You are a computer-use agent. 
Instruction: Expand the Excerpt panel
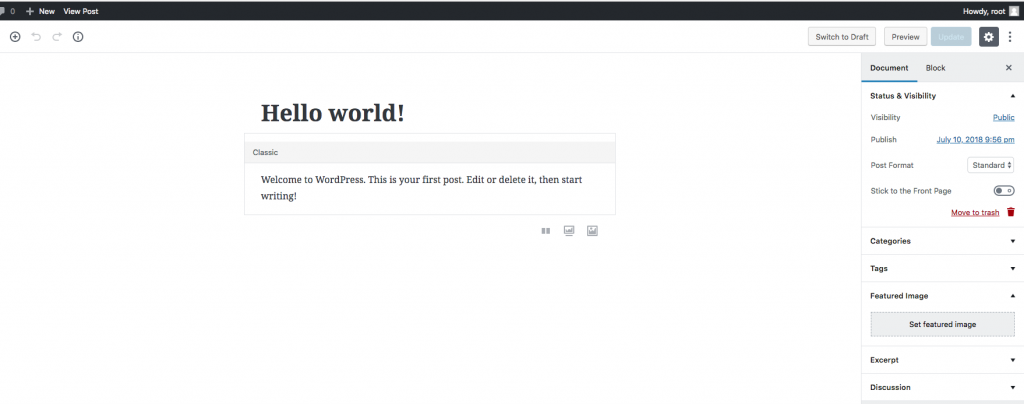click(x=942, y=360)
